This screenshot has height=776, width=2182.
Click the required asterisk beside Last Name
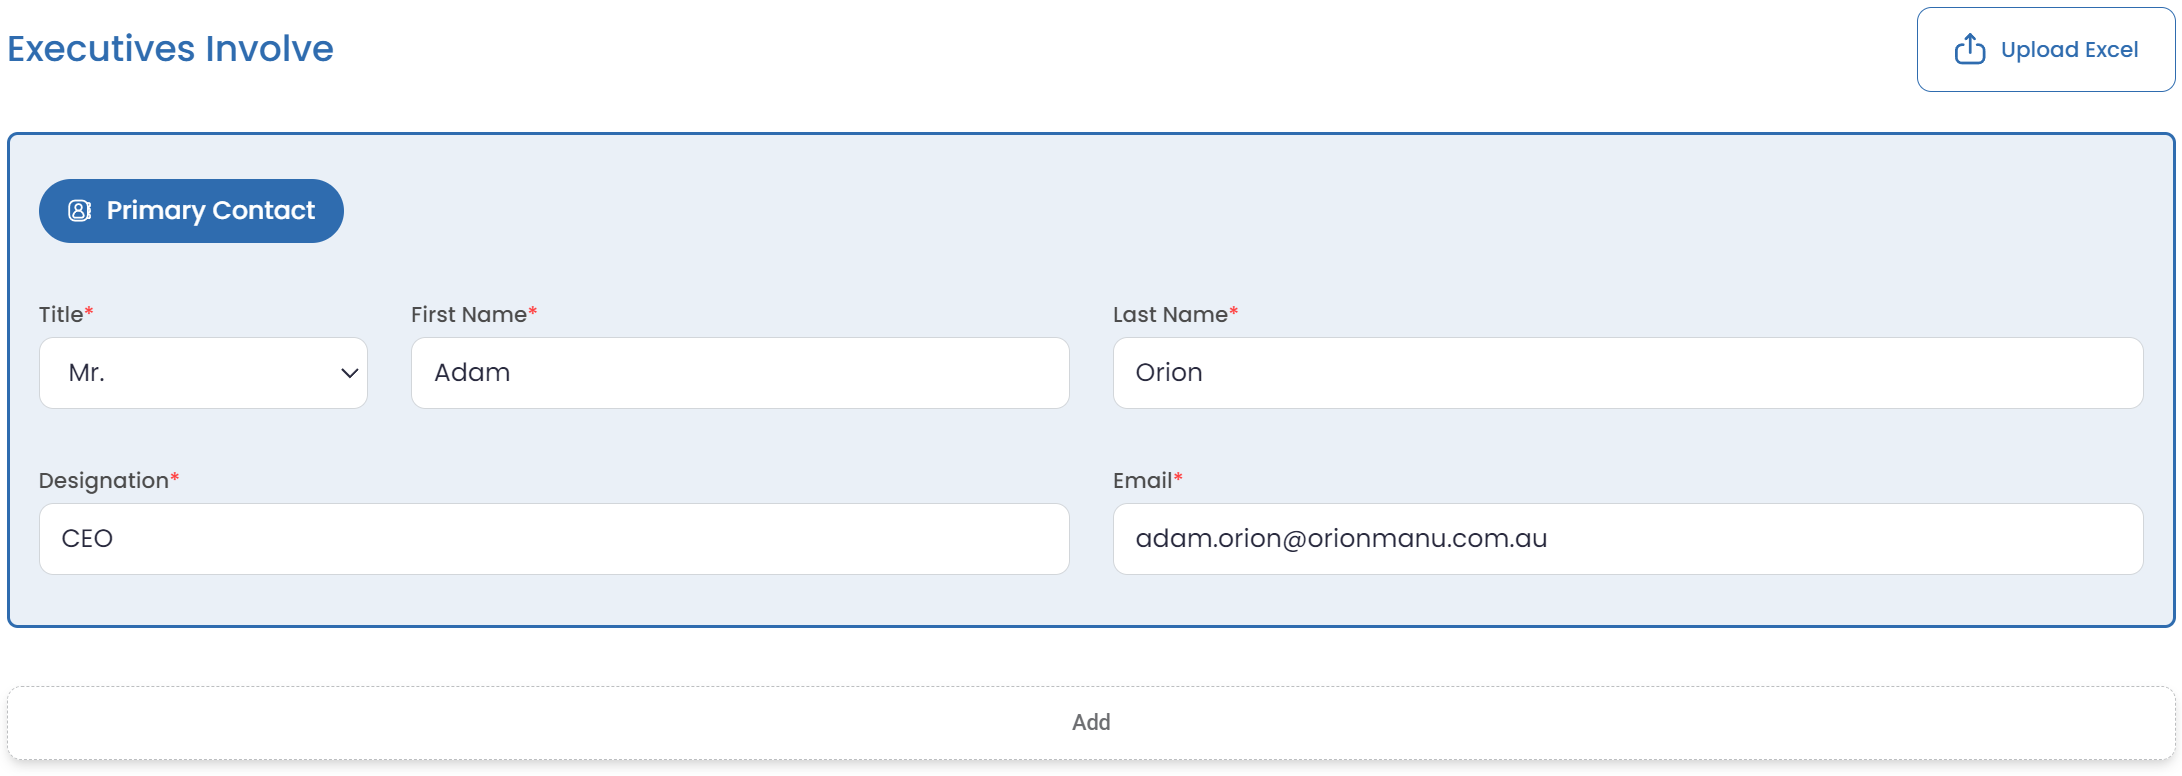pos(1234,312)
